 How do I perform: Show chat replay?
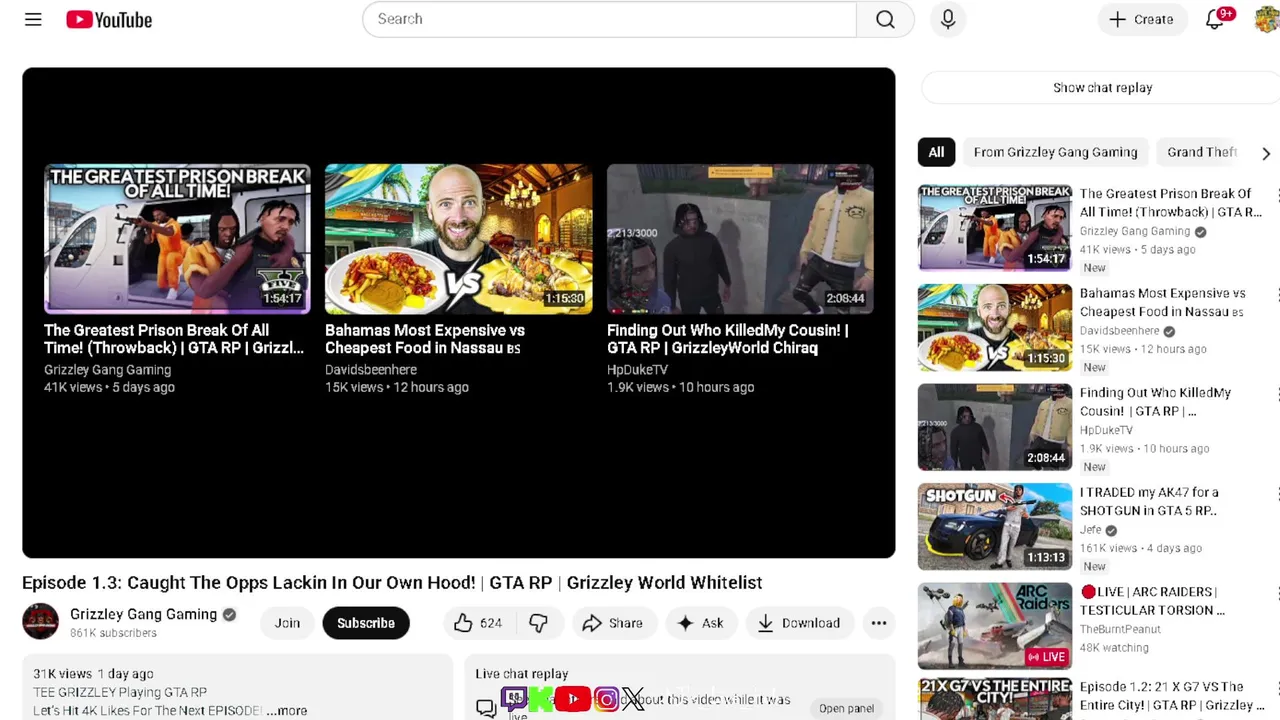pos(1102,88)
